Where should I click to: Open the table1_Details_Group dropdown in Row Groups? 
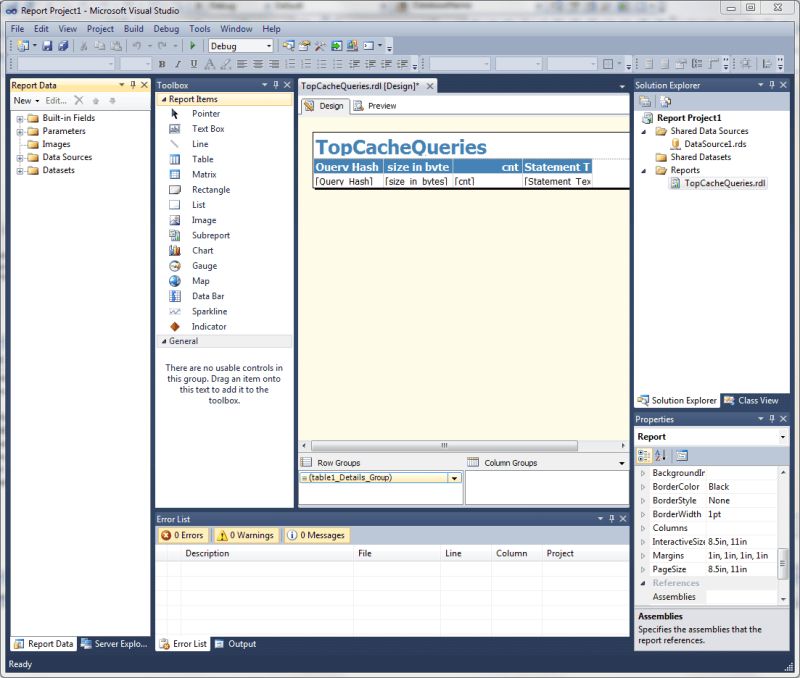[x=455, y=479]
